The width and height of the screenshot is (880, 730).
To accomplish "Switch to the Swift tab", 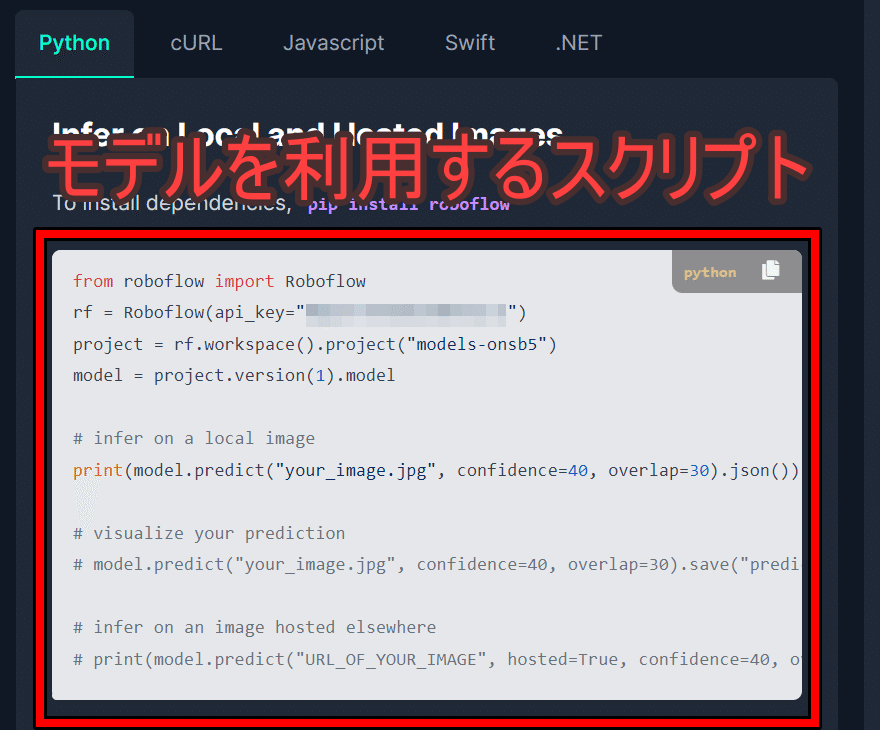I will 470,43.
